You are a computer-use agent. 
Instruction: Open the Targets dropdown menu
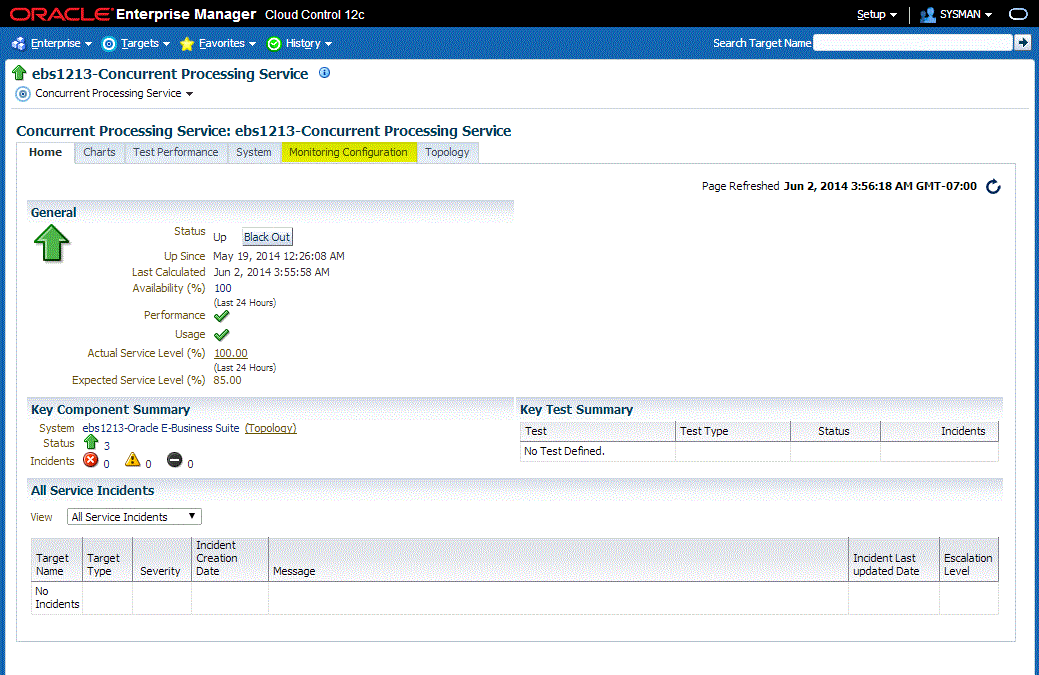(145, 44)
